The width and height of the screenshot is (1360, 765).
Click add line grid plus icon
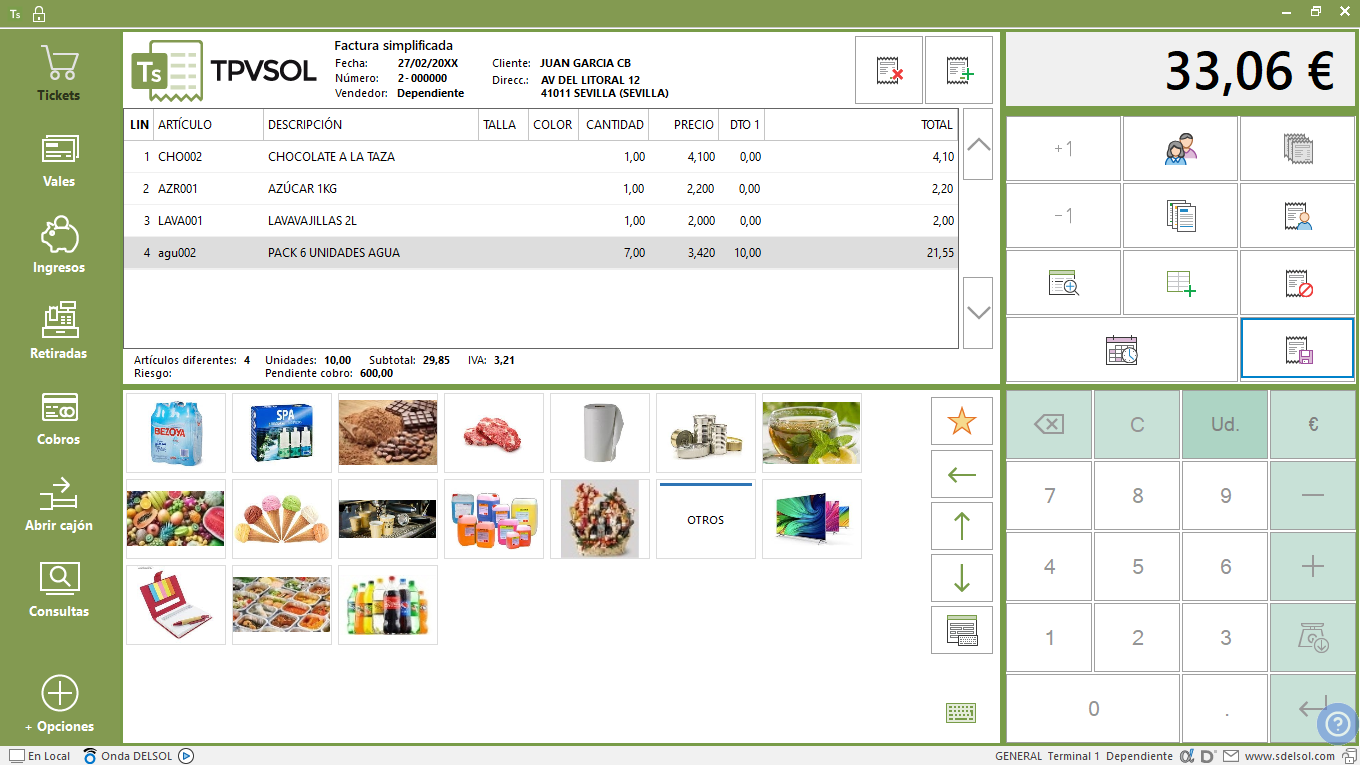point(1180,283)
